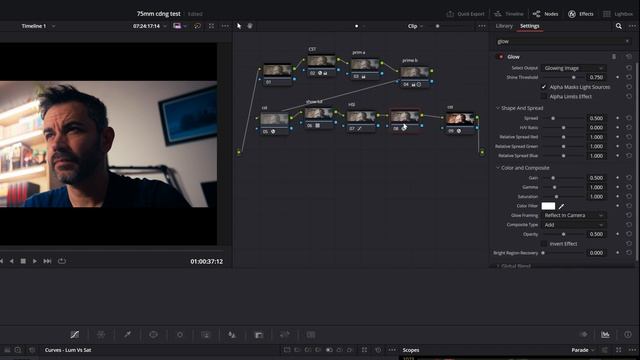
Task: Open the Qualifier eyedropper palette
Action: pyautogui.click(x=127, y=335)
